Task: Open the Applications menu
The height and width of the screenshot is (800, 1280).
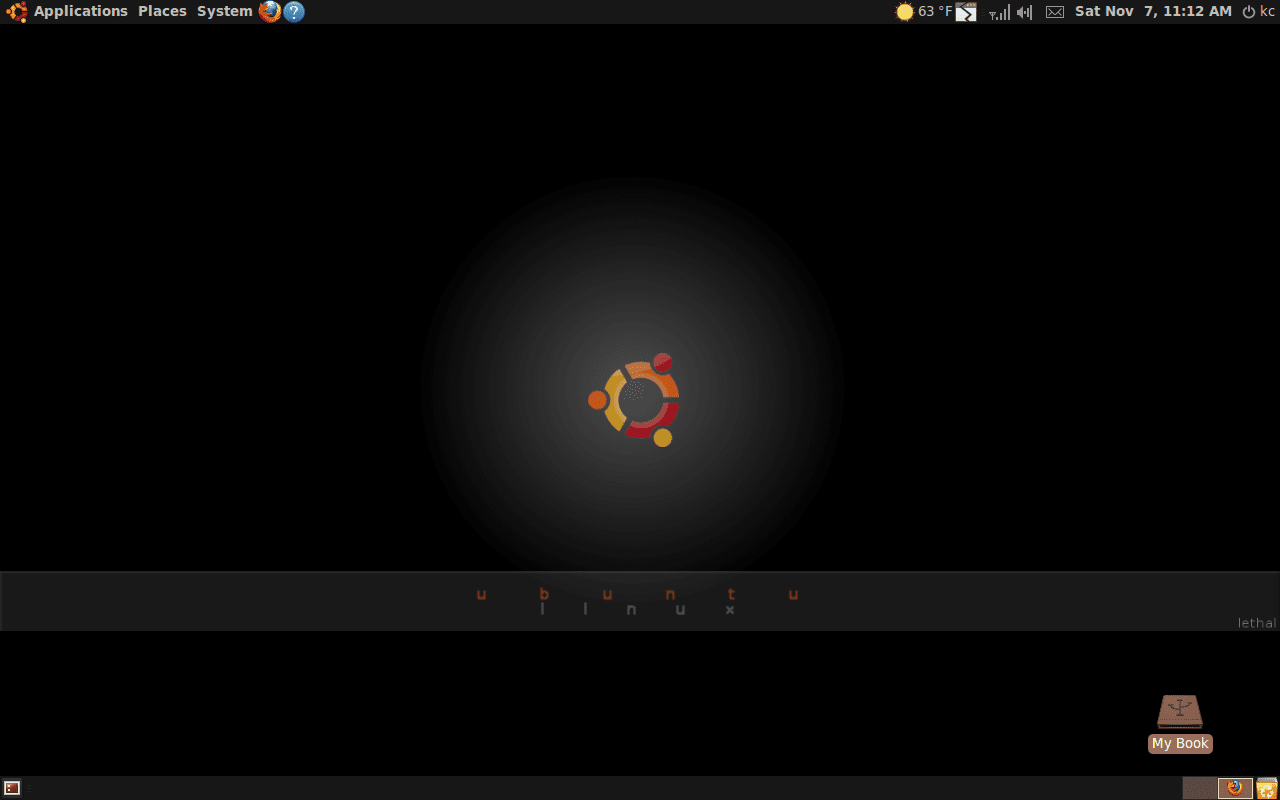Action: coord(81,11)
